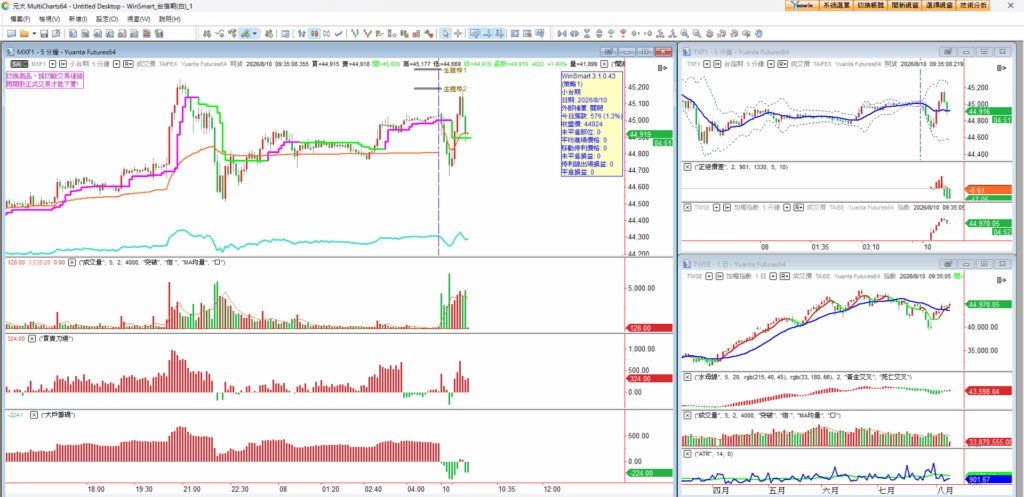
Task: Click the magenta notice text in MXF1 chart
Action: 46,80
